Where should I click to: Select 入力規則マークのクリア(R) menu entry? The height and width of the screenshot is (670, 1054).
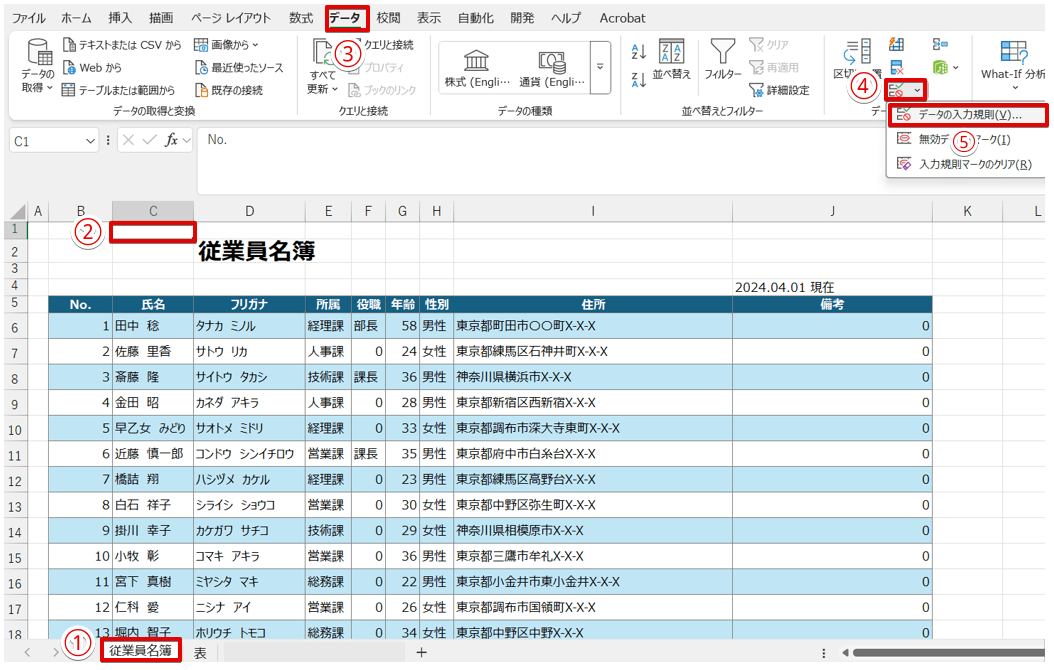[974, 164]
